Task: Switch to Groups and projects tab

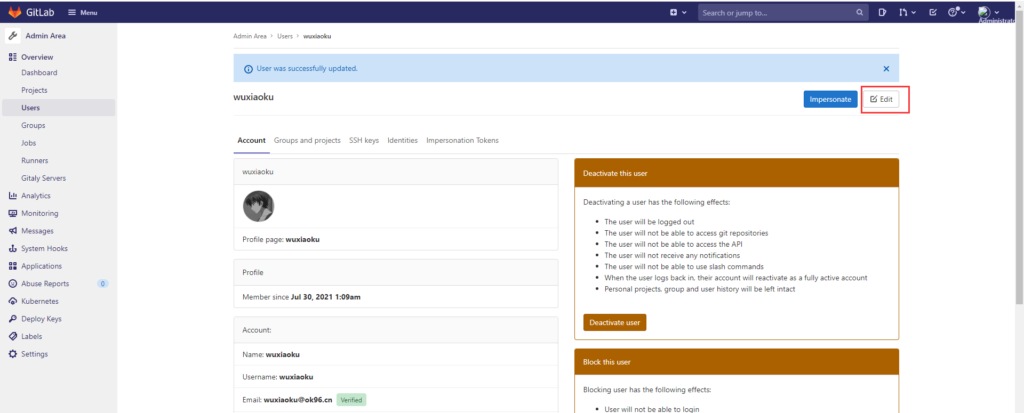Action: pyautogui.click(x=307, y=140)
